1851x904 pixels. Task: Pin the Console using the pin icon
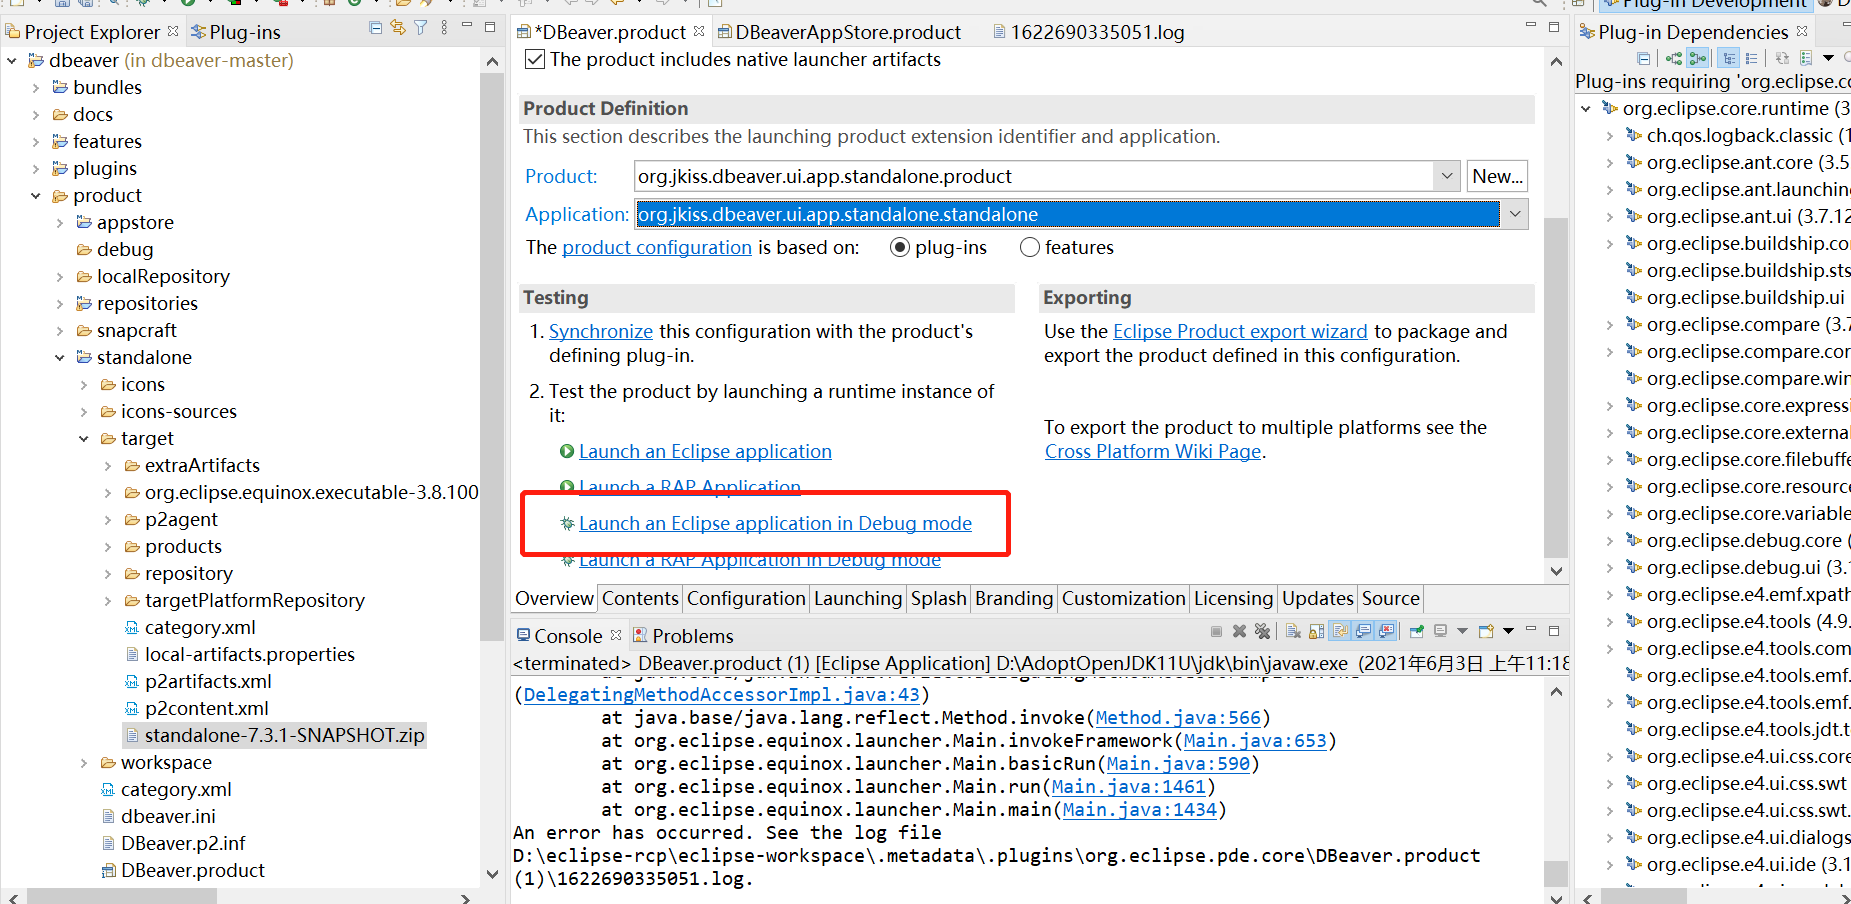coord(1416,632)
